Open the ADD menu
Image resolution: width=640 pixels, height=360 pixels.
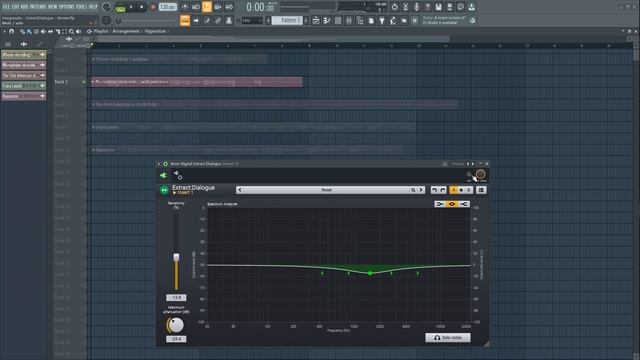[24, 7]
